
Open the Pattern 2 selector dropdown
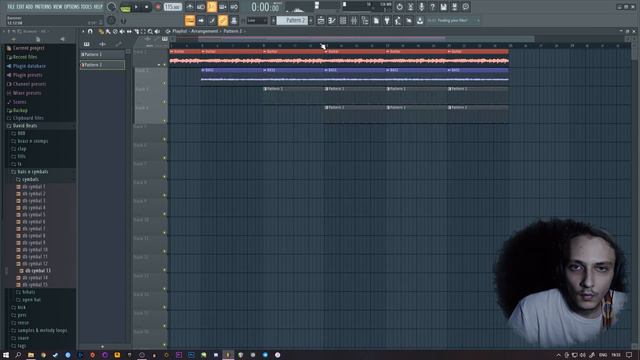tap(292, 20)
